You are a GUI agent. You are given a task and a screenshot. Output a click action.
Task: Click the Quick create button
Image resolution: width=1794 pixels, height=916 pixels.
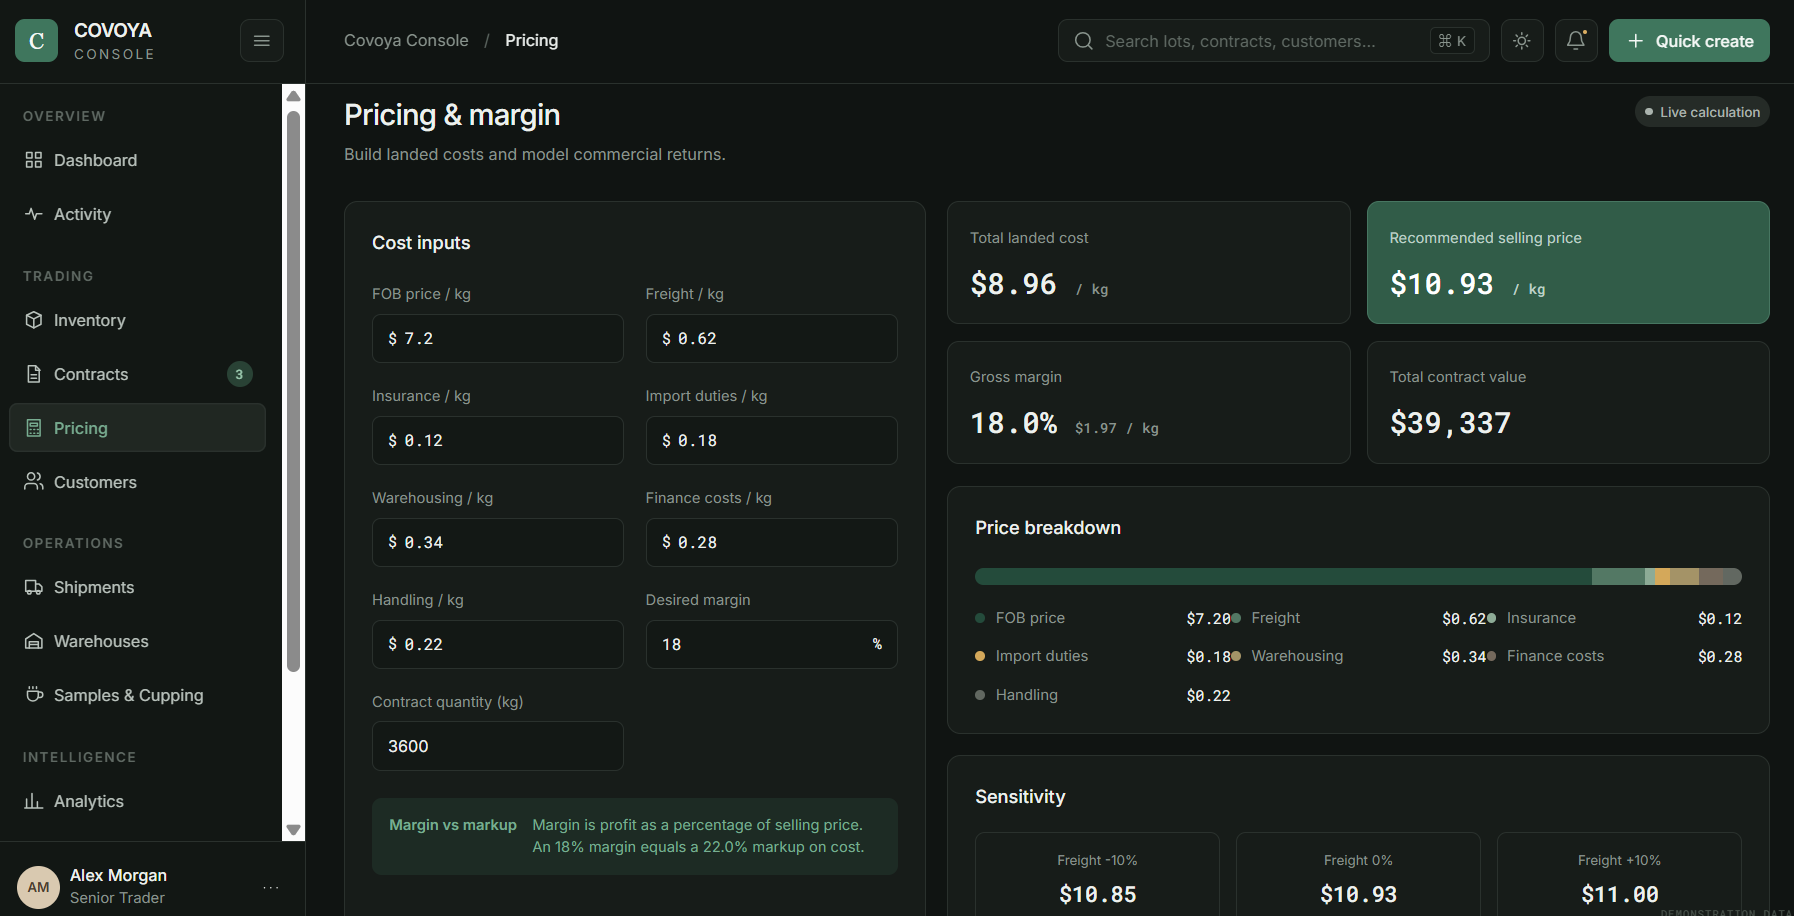pyautogui.click(x=1689, y=41)
